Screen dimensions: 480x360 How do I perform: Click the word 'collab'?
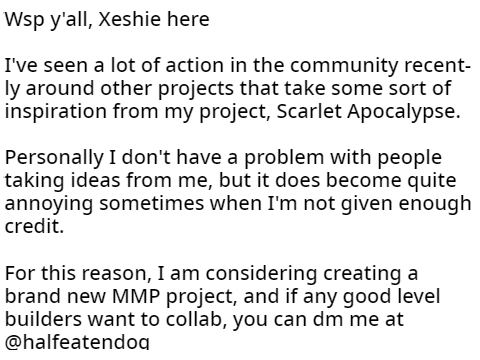coord(194,319)
